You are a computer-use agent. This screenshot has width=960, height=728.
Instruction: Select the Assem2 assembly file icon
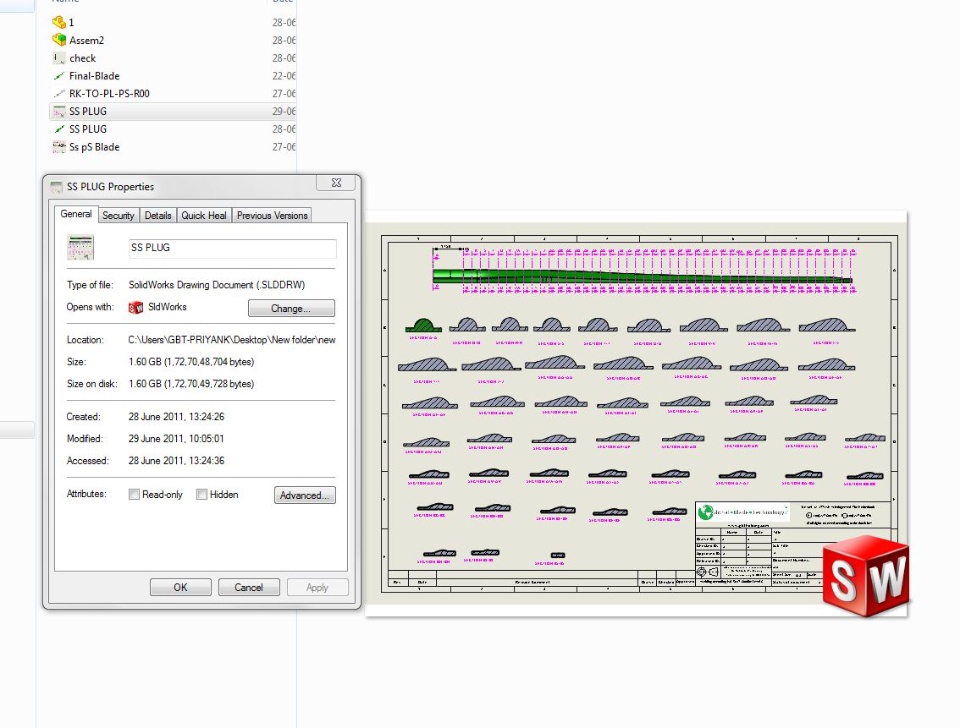click(59, 40)
